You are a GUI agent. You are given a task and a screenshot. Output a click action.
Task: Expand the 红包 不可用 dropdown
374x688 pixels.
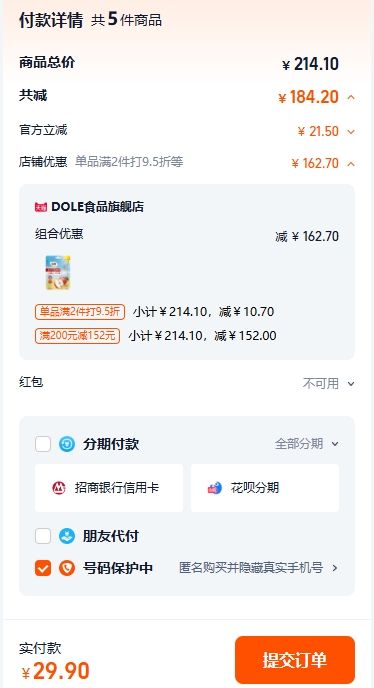pyautogui.click(x=329, y=383)
